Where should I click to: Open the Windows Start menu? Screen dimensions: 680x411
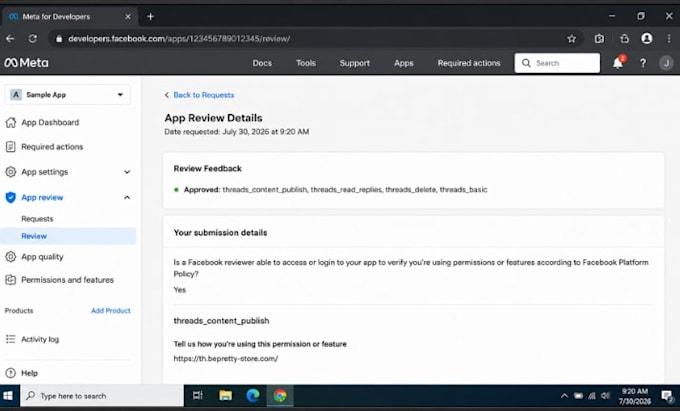(x=8, y=395)
